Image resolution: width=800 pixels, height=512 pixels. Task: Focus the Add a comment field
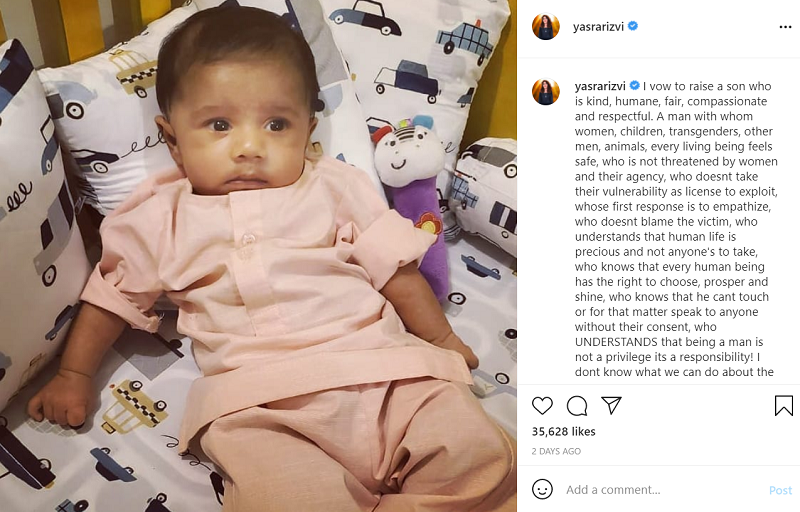[663, 490]
